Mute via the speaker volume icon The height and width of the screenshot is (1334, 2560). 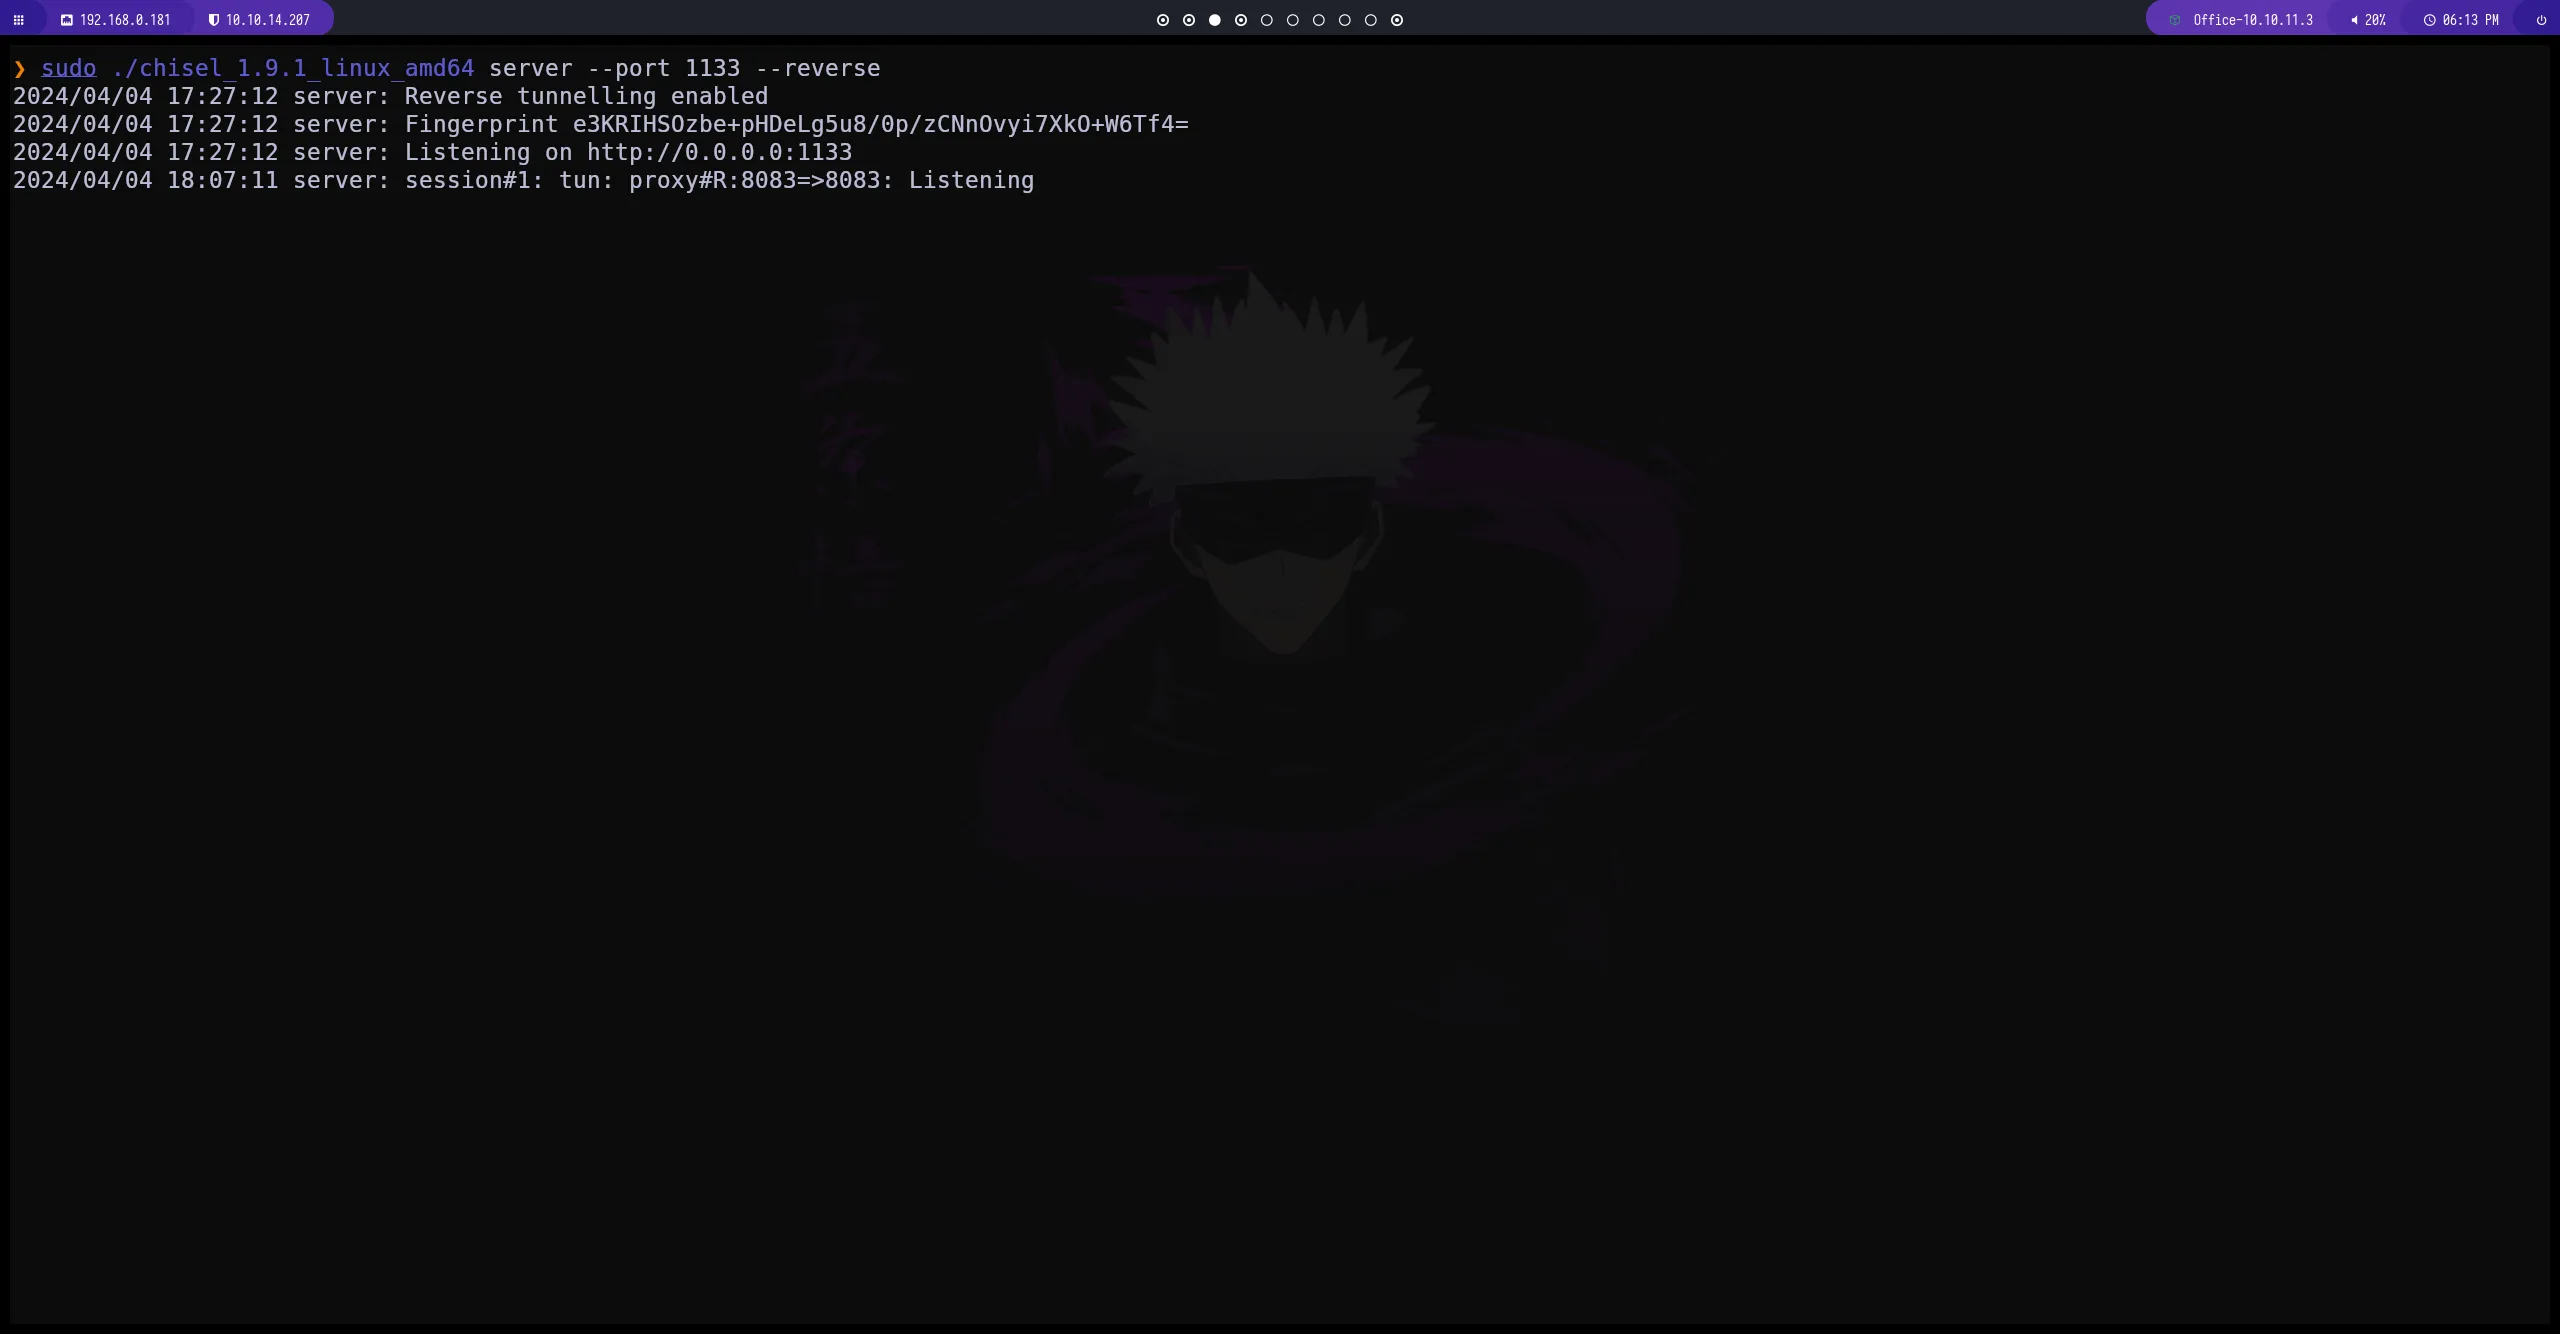(x=2354, y=20)
